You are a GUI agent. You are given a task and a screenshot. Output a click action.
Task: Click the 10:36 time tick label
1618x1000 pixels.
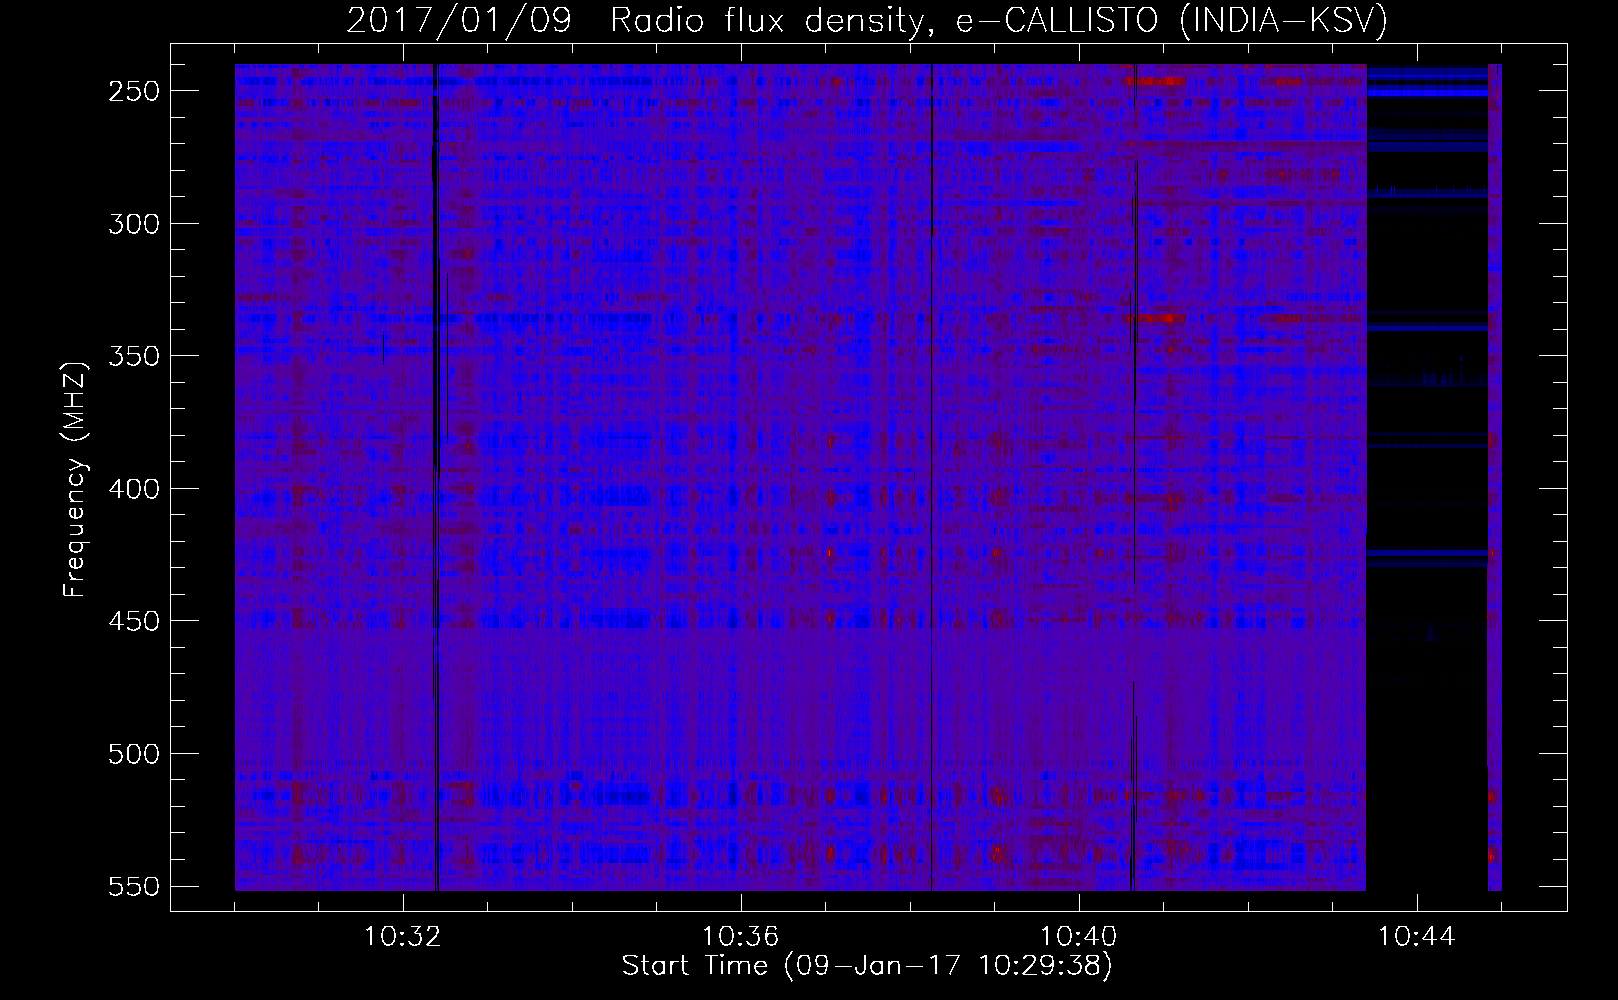741,937
